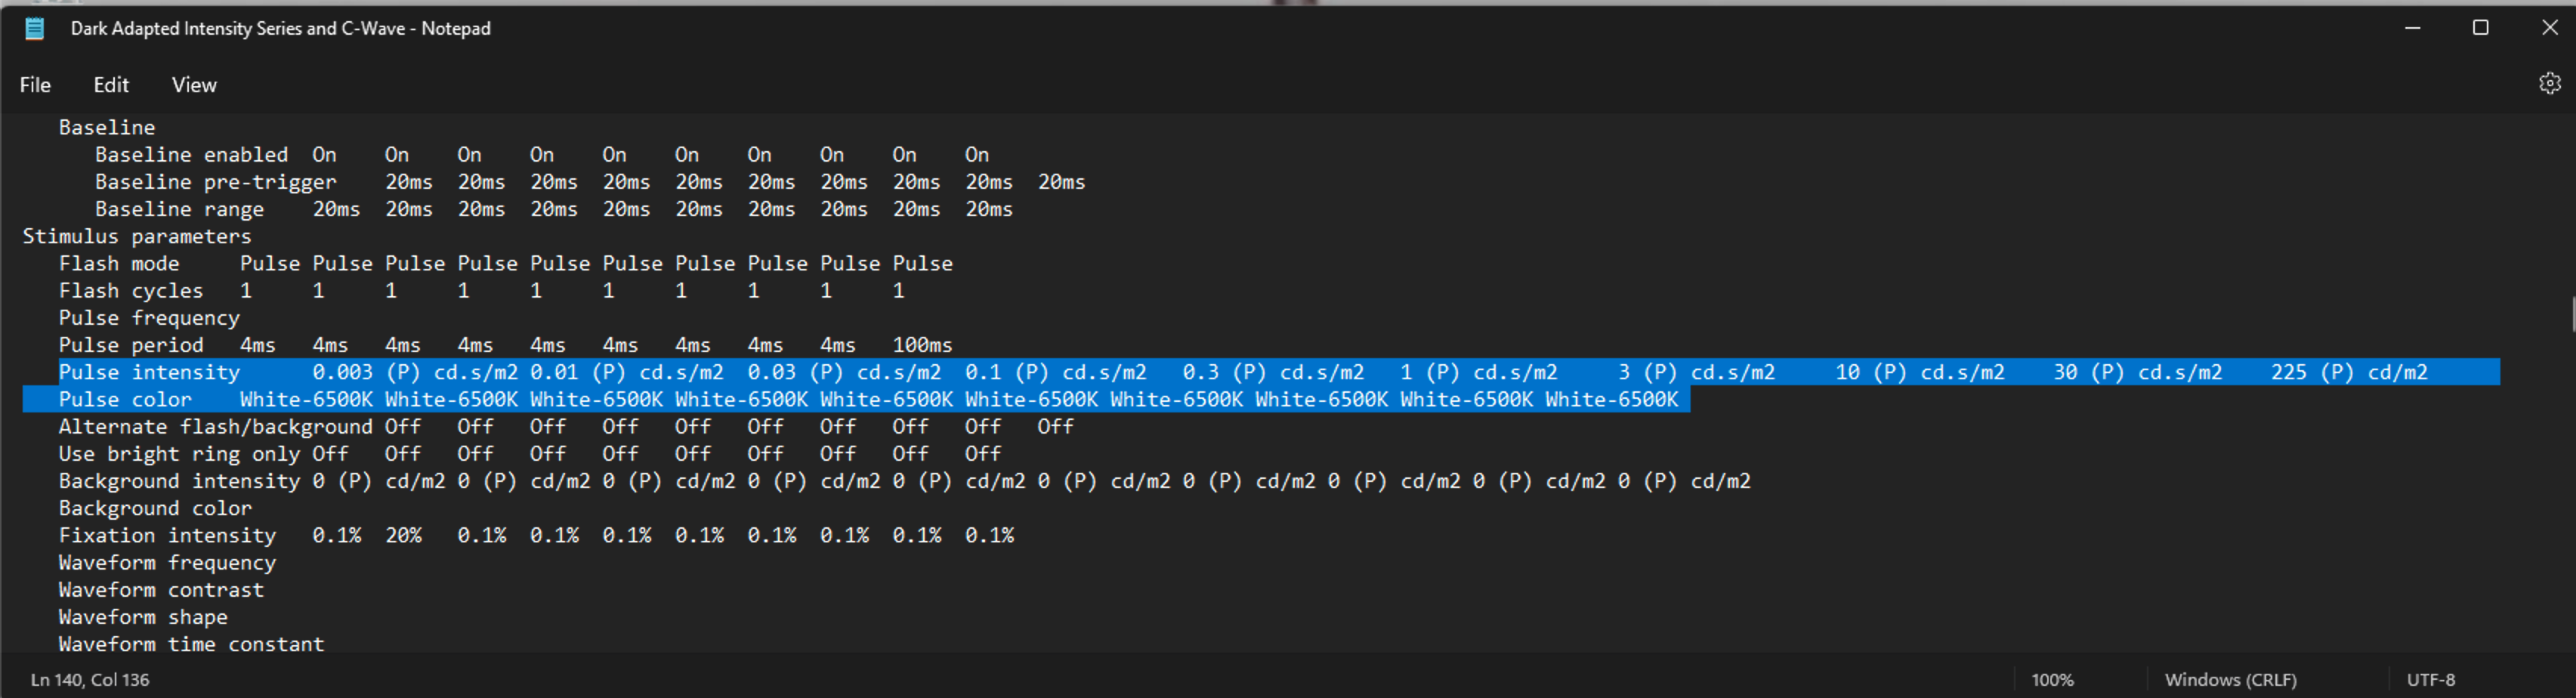Click the text 'Alternate flash/background'
The image size is (2576, 698).
click(x=215, y=427)
